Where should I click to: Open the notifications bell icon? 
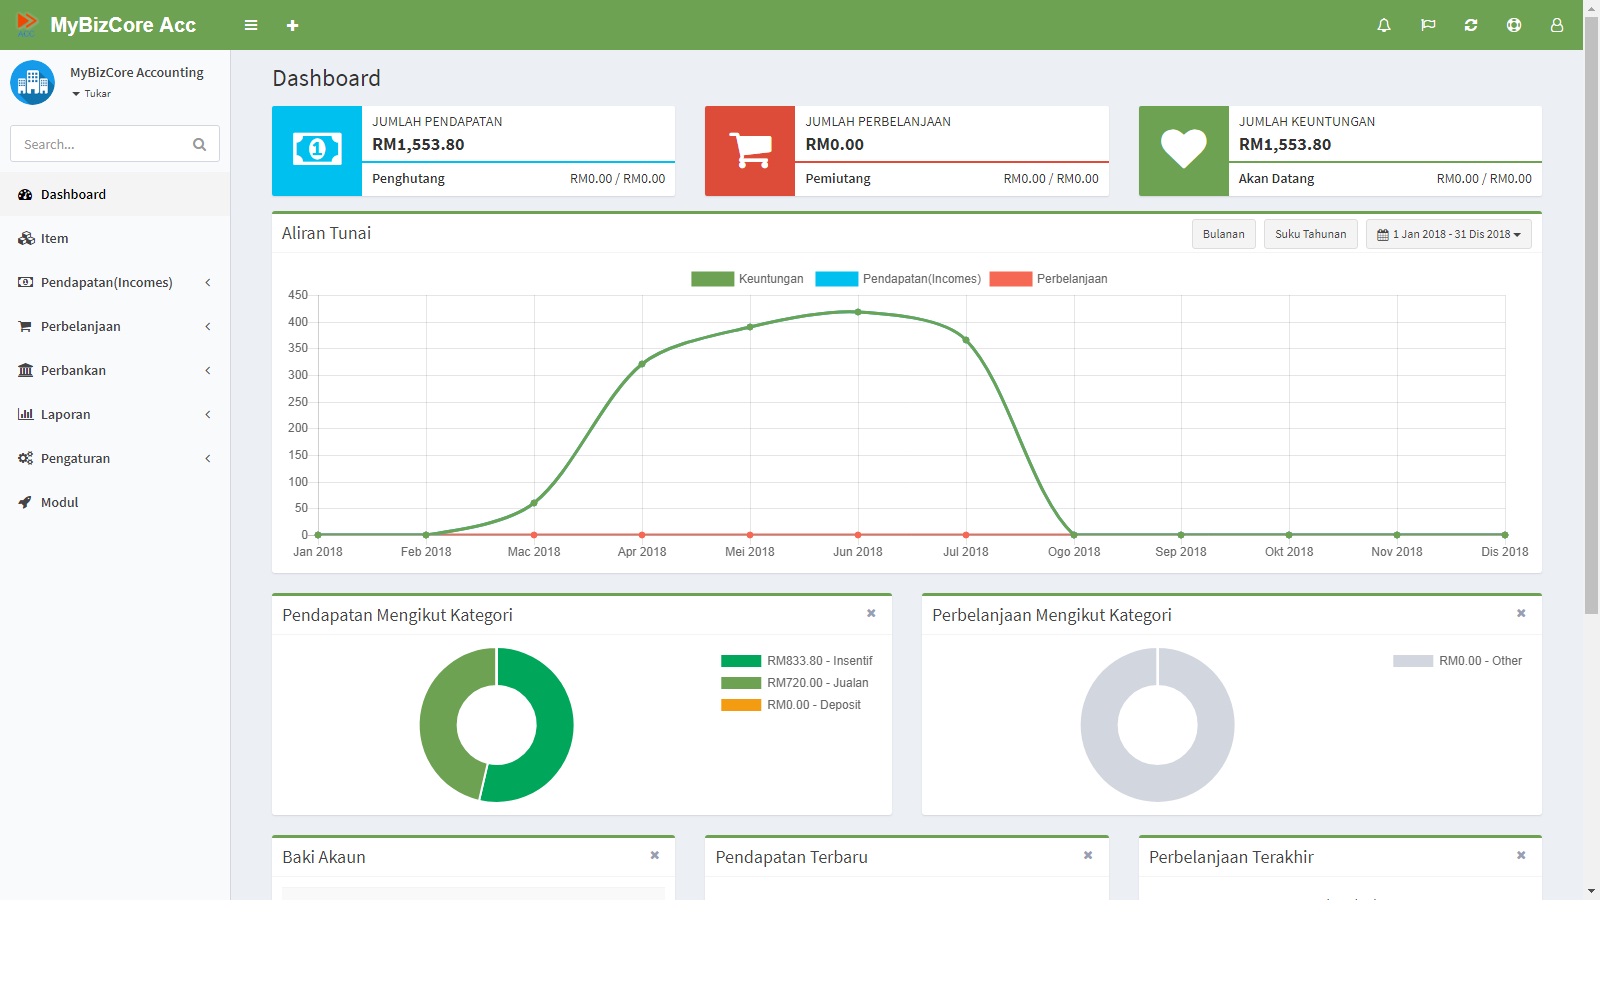click(1384, 25)
